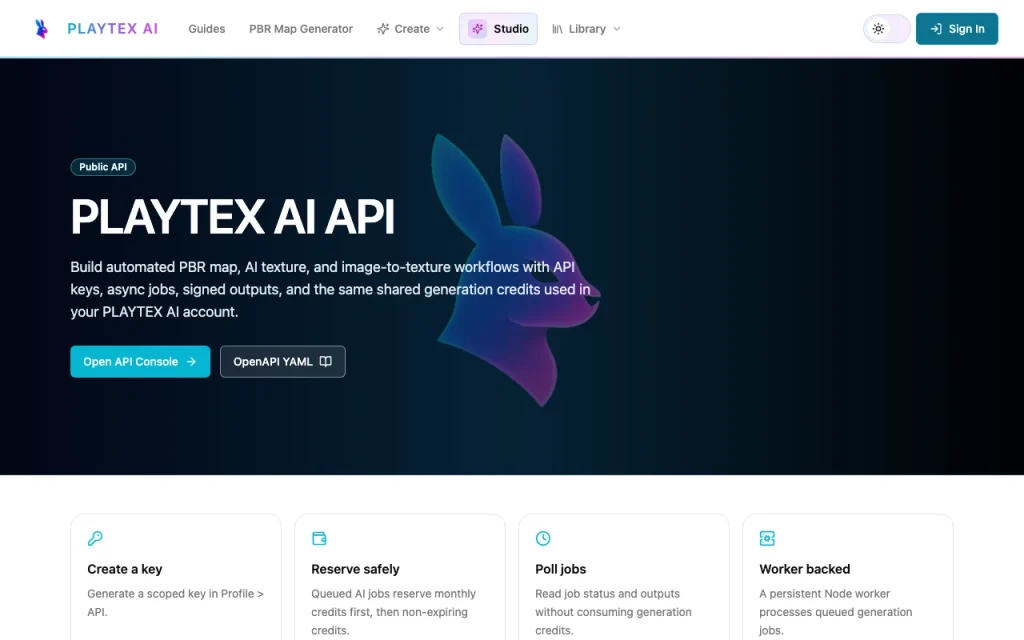The image size is (1024, 640).
Task: View the OpenAPI YAML spec
Action: pos(283,361)
